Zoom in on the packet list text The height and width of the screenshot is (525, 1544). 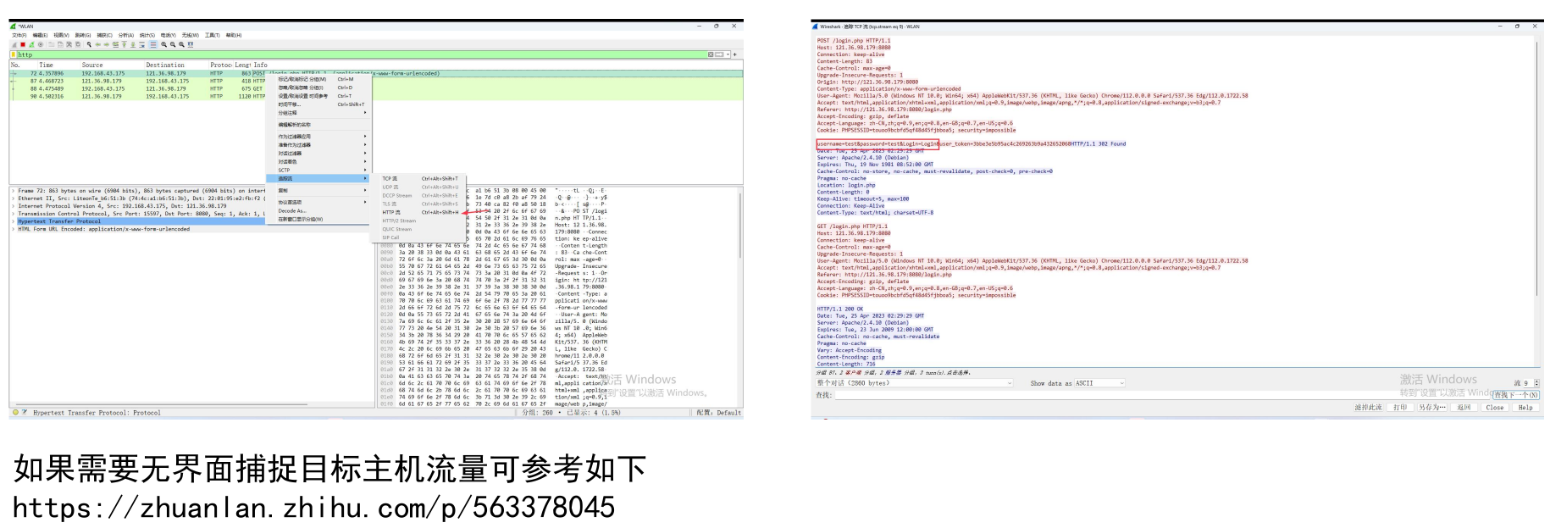[x=164, y=45]
